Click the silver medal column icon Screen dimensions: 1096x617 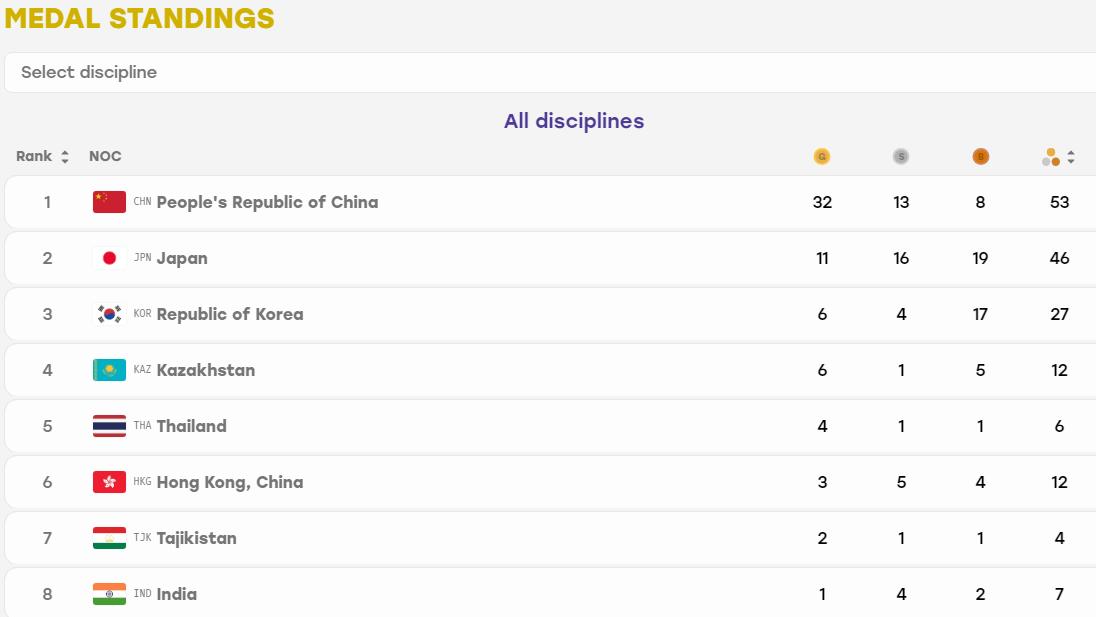[901, 157]
